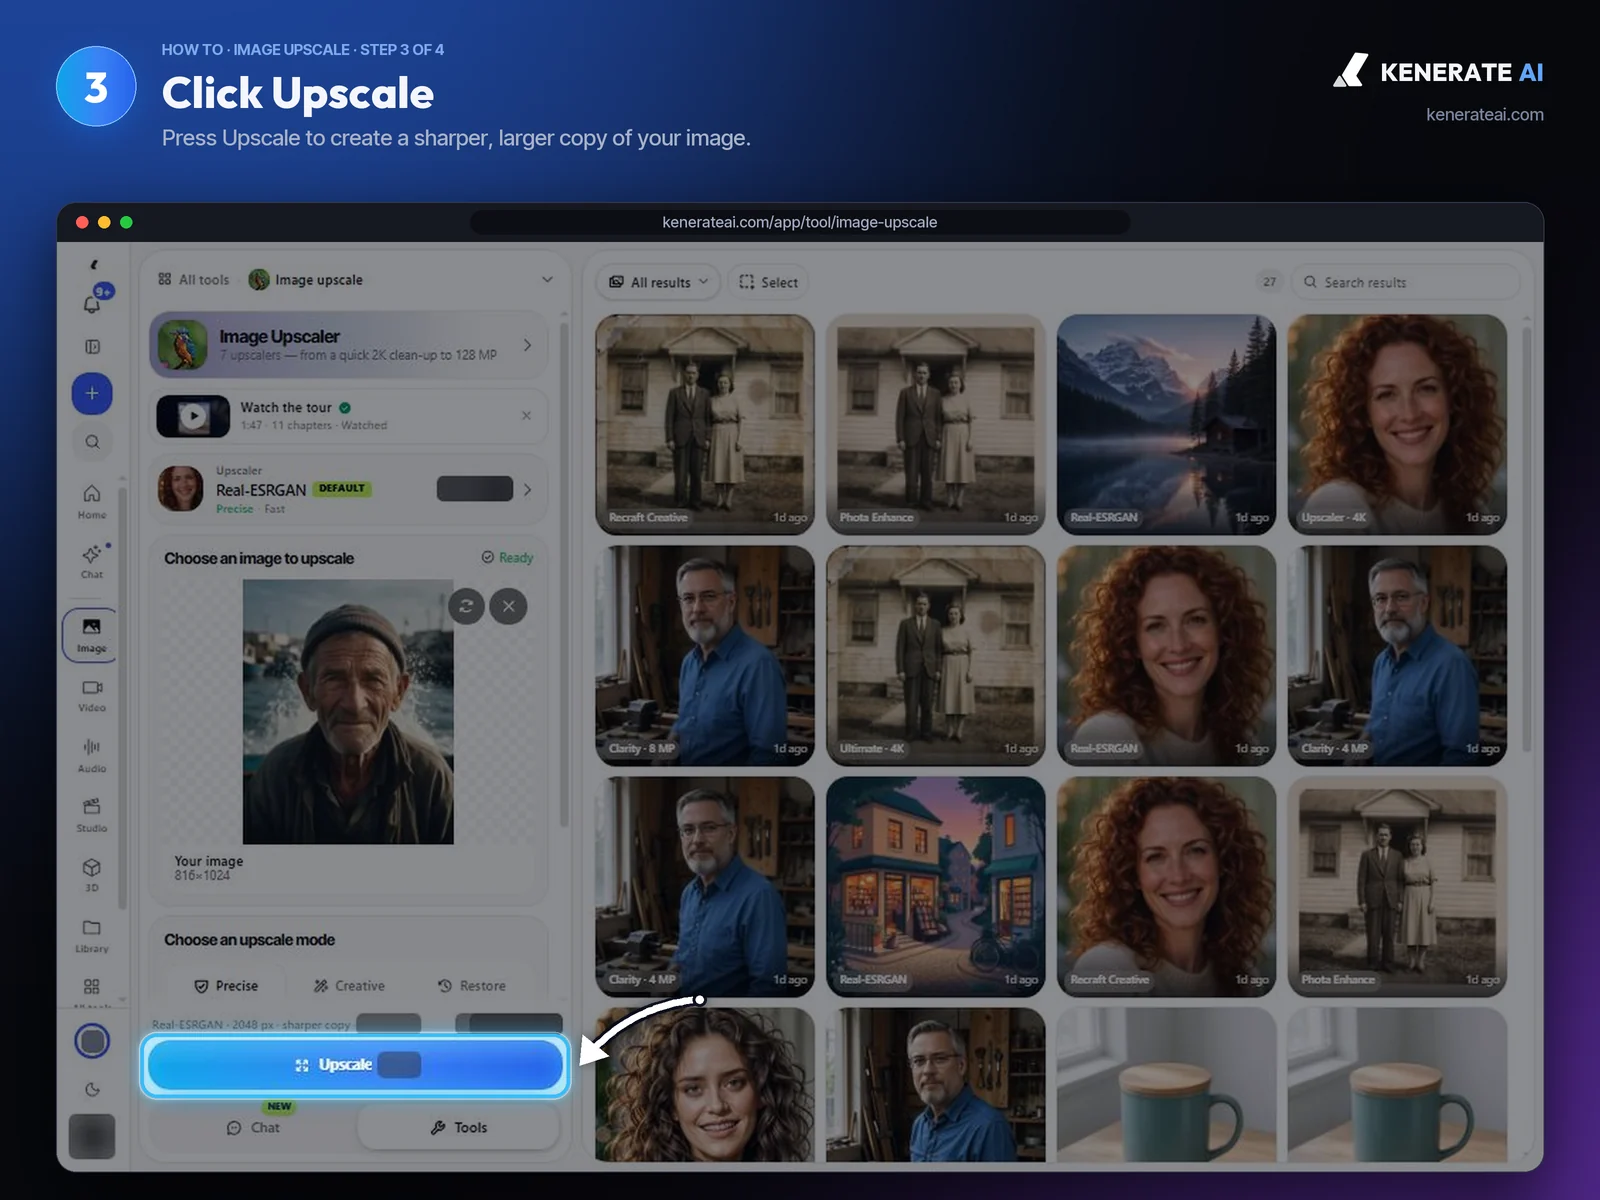This screenshot has height=1200, width=1600.
Task: Open the mountain lake Real-ESRGAN result
Action: point(1166,424)
